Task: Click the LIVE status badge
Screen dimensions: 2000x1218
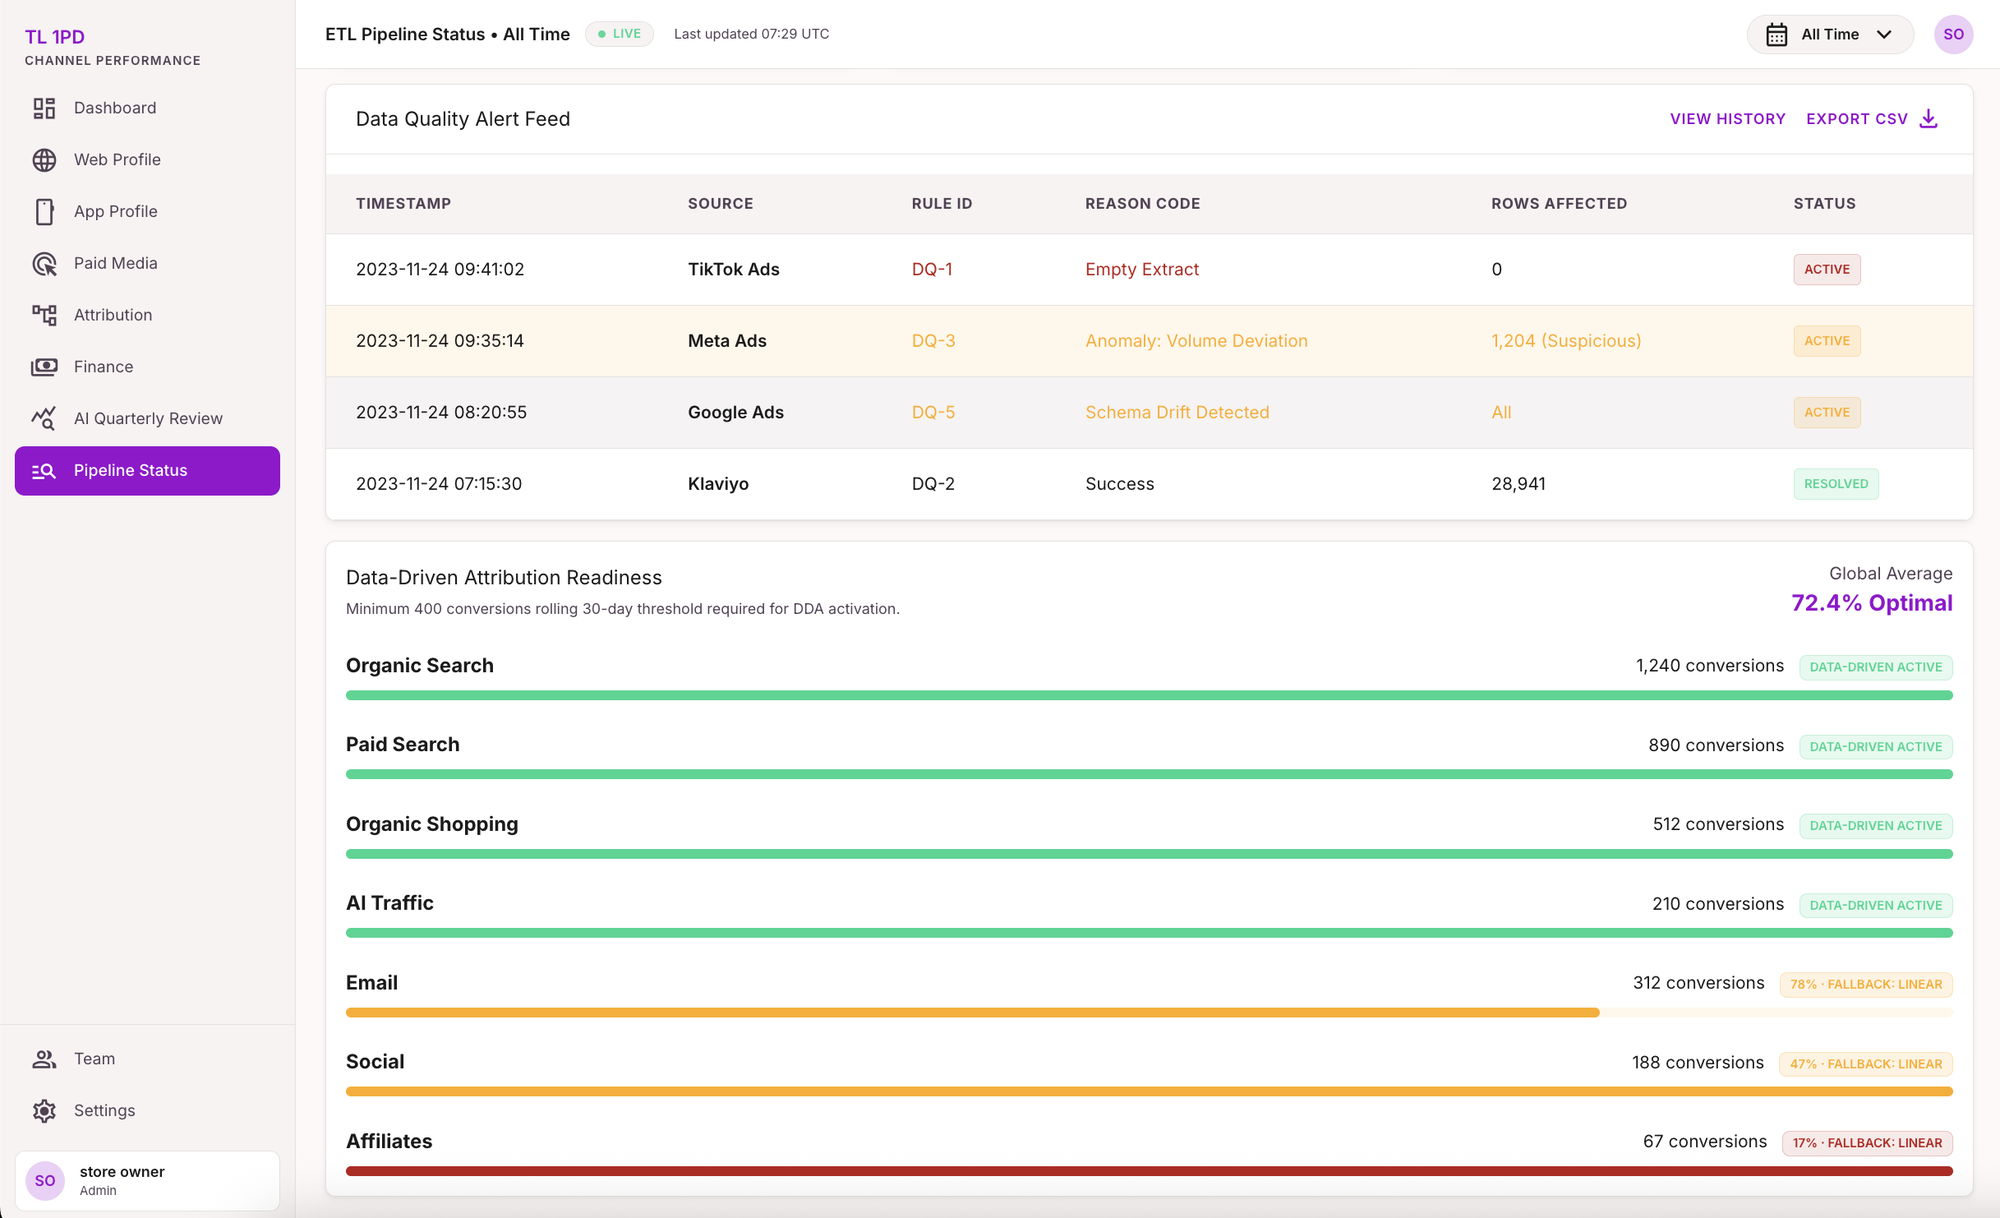Action: (619, 34)
